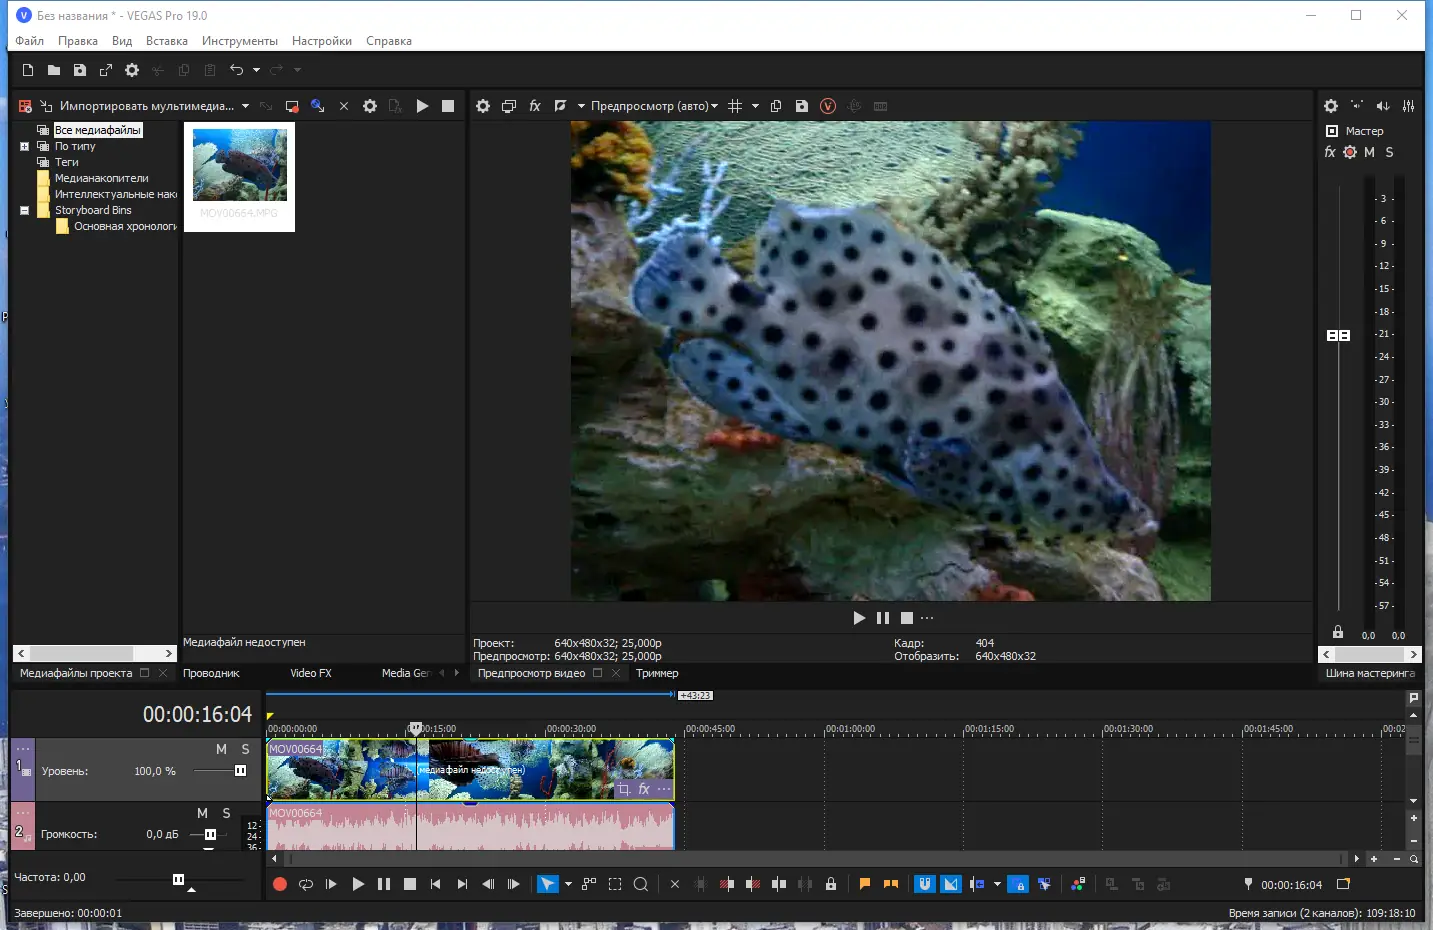Open the undo history dropdown arrow

tap(257, 70)
